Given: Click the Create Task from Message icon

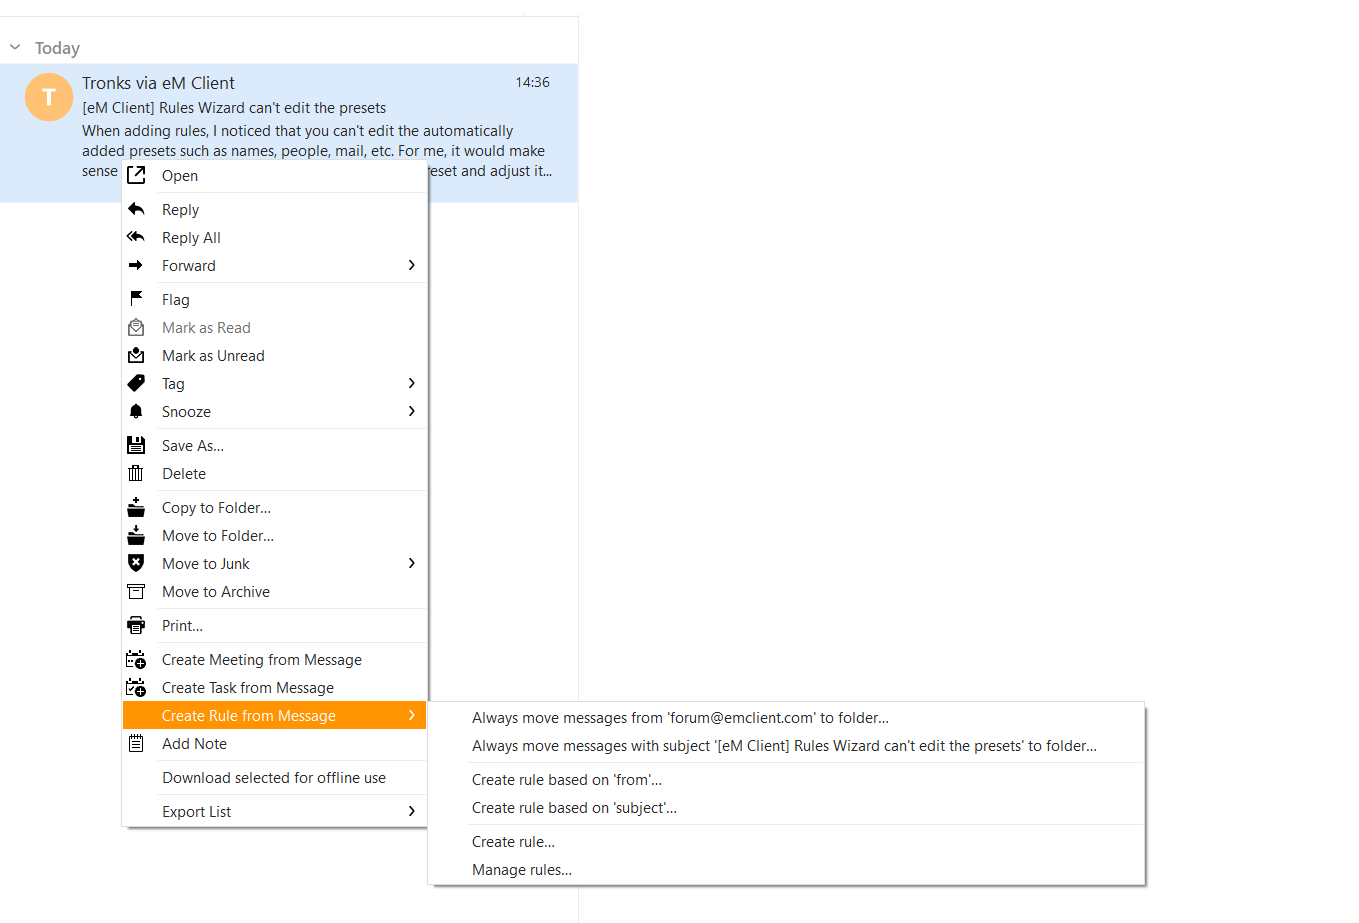Looking at the screenshot, I should (136, 687).
